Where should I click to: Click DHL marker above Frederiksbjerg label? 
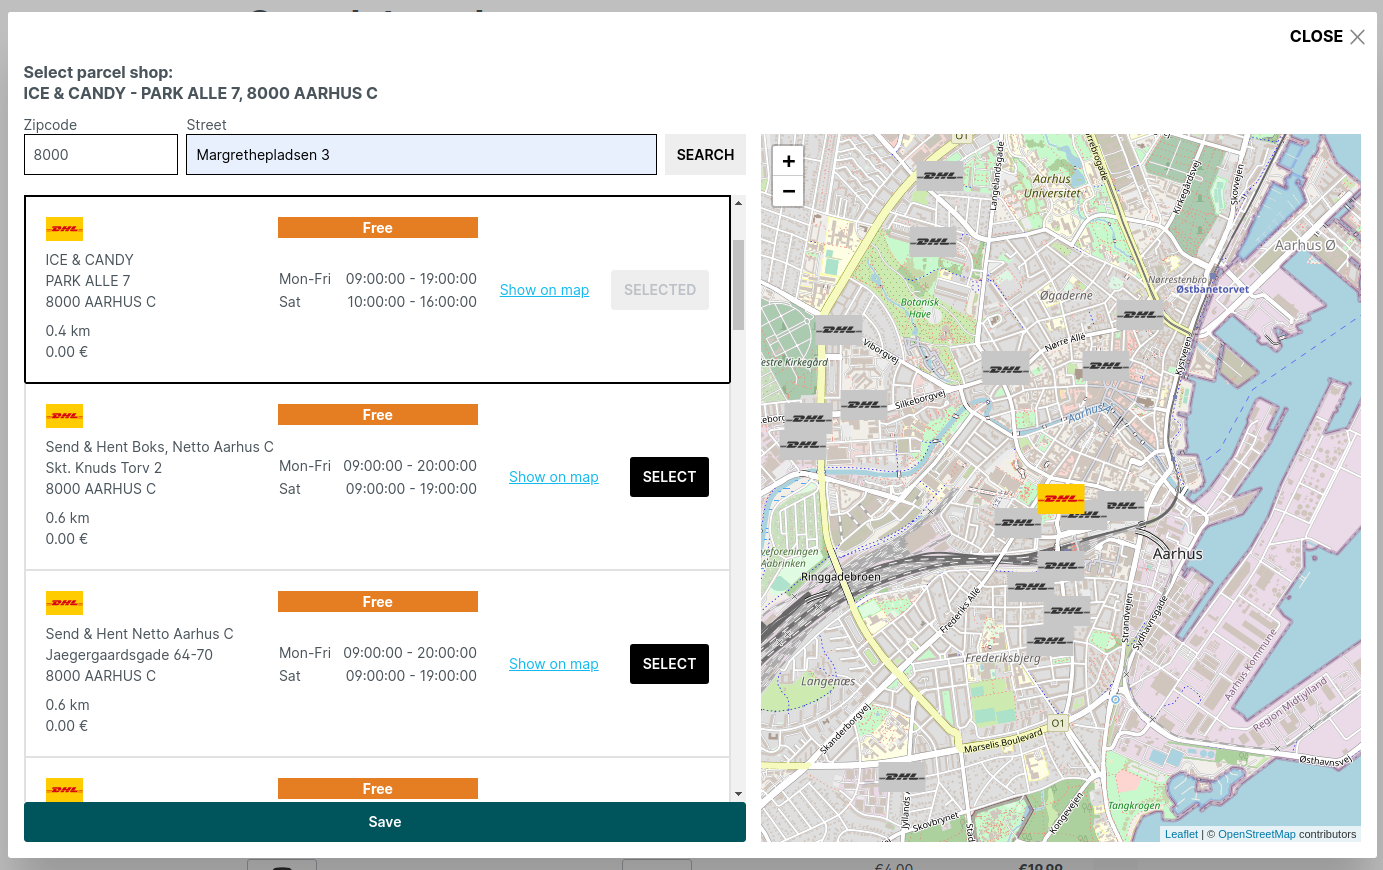1049,641
